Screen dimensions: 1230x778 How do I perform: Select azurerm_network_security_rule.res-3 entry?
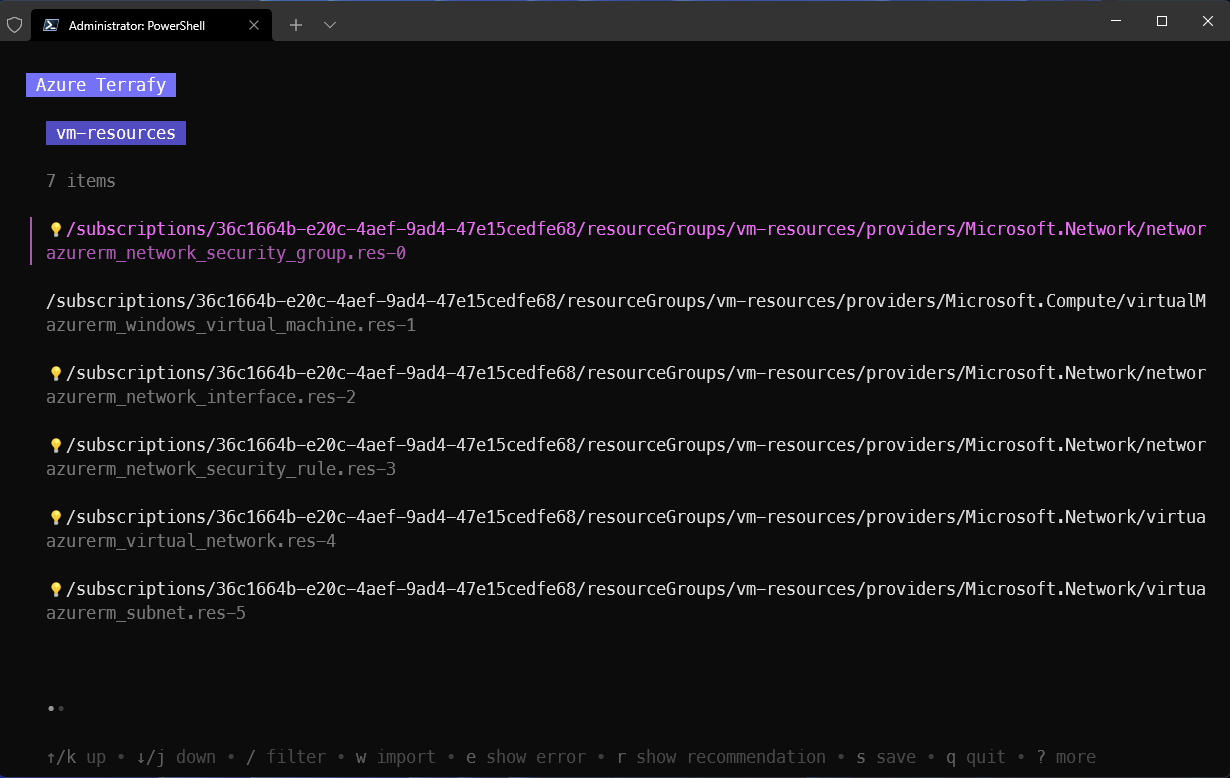point(221,469)
